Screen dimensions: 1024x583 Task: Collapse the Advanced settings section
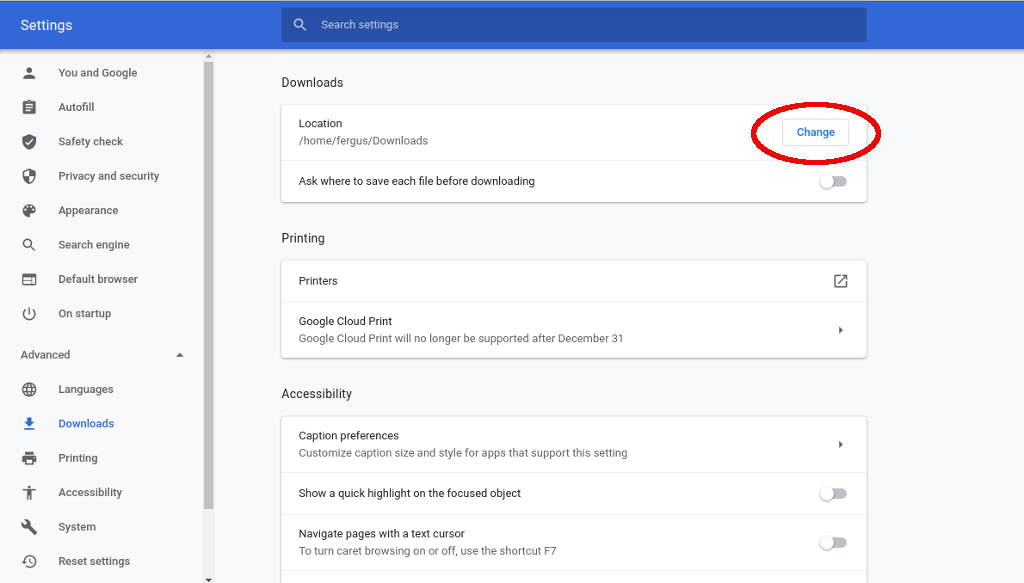(180, 355)
